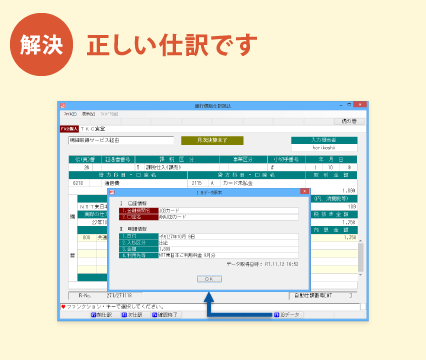Maximize the main window
Viewport: 426px width, 360px height.
pyautogui.click(x=349, y=105)
